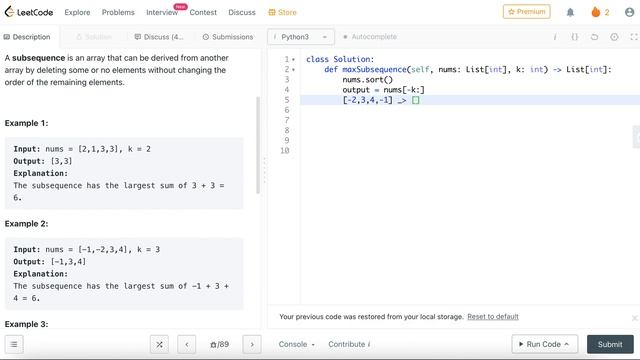Image resolution: width=640 pixels, height=360 pixels.
Task: Click the 'Output: [-1,3,4]' text
Action: coord(50,262)
